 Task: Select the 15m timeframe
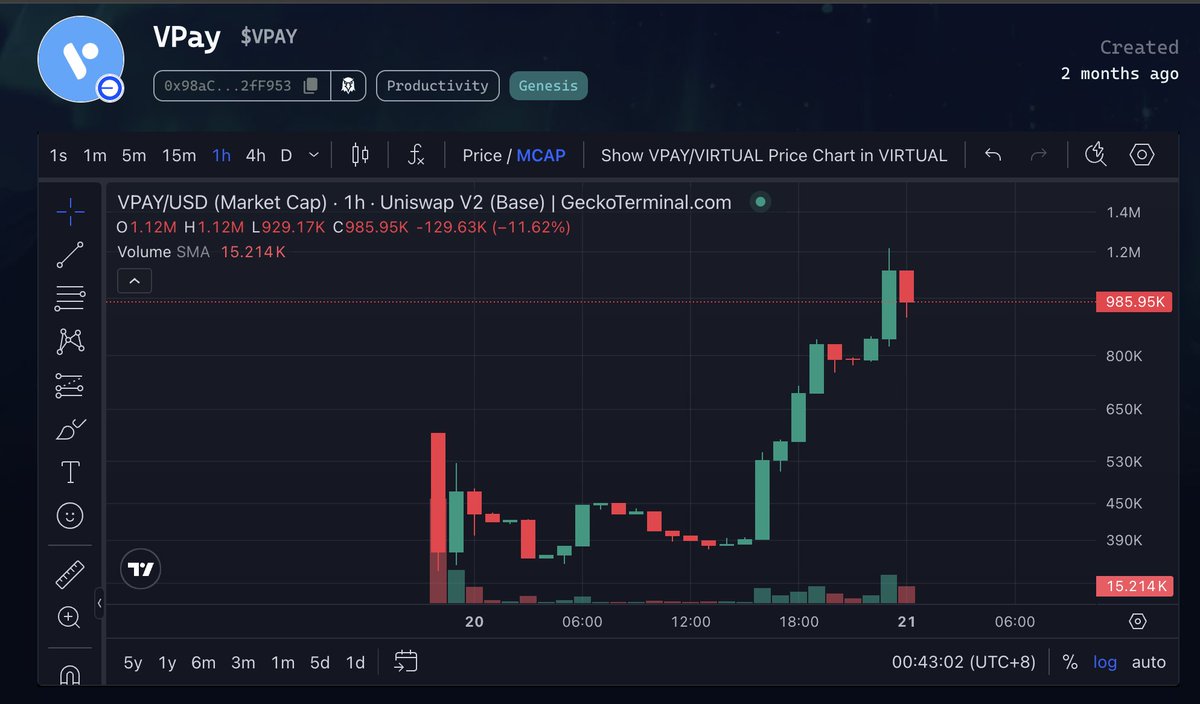tap(179, 155)
